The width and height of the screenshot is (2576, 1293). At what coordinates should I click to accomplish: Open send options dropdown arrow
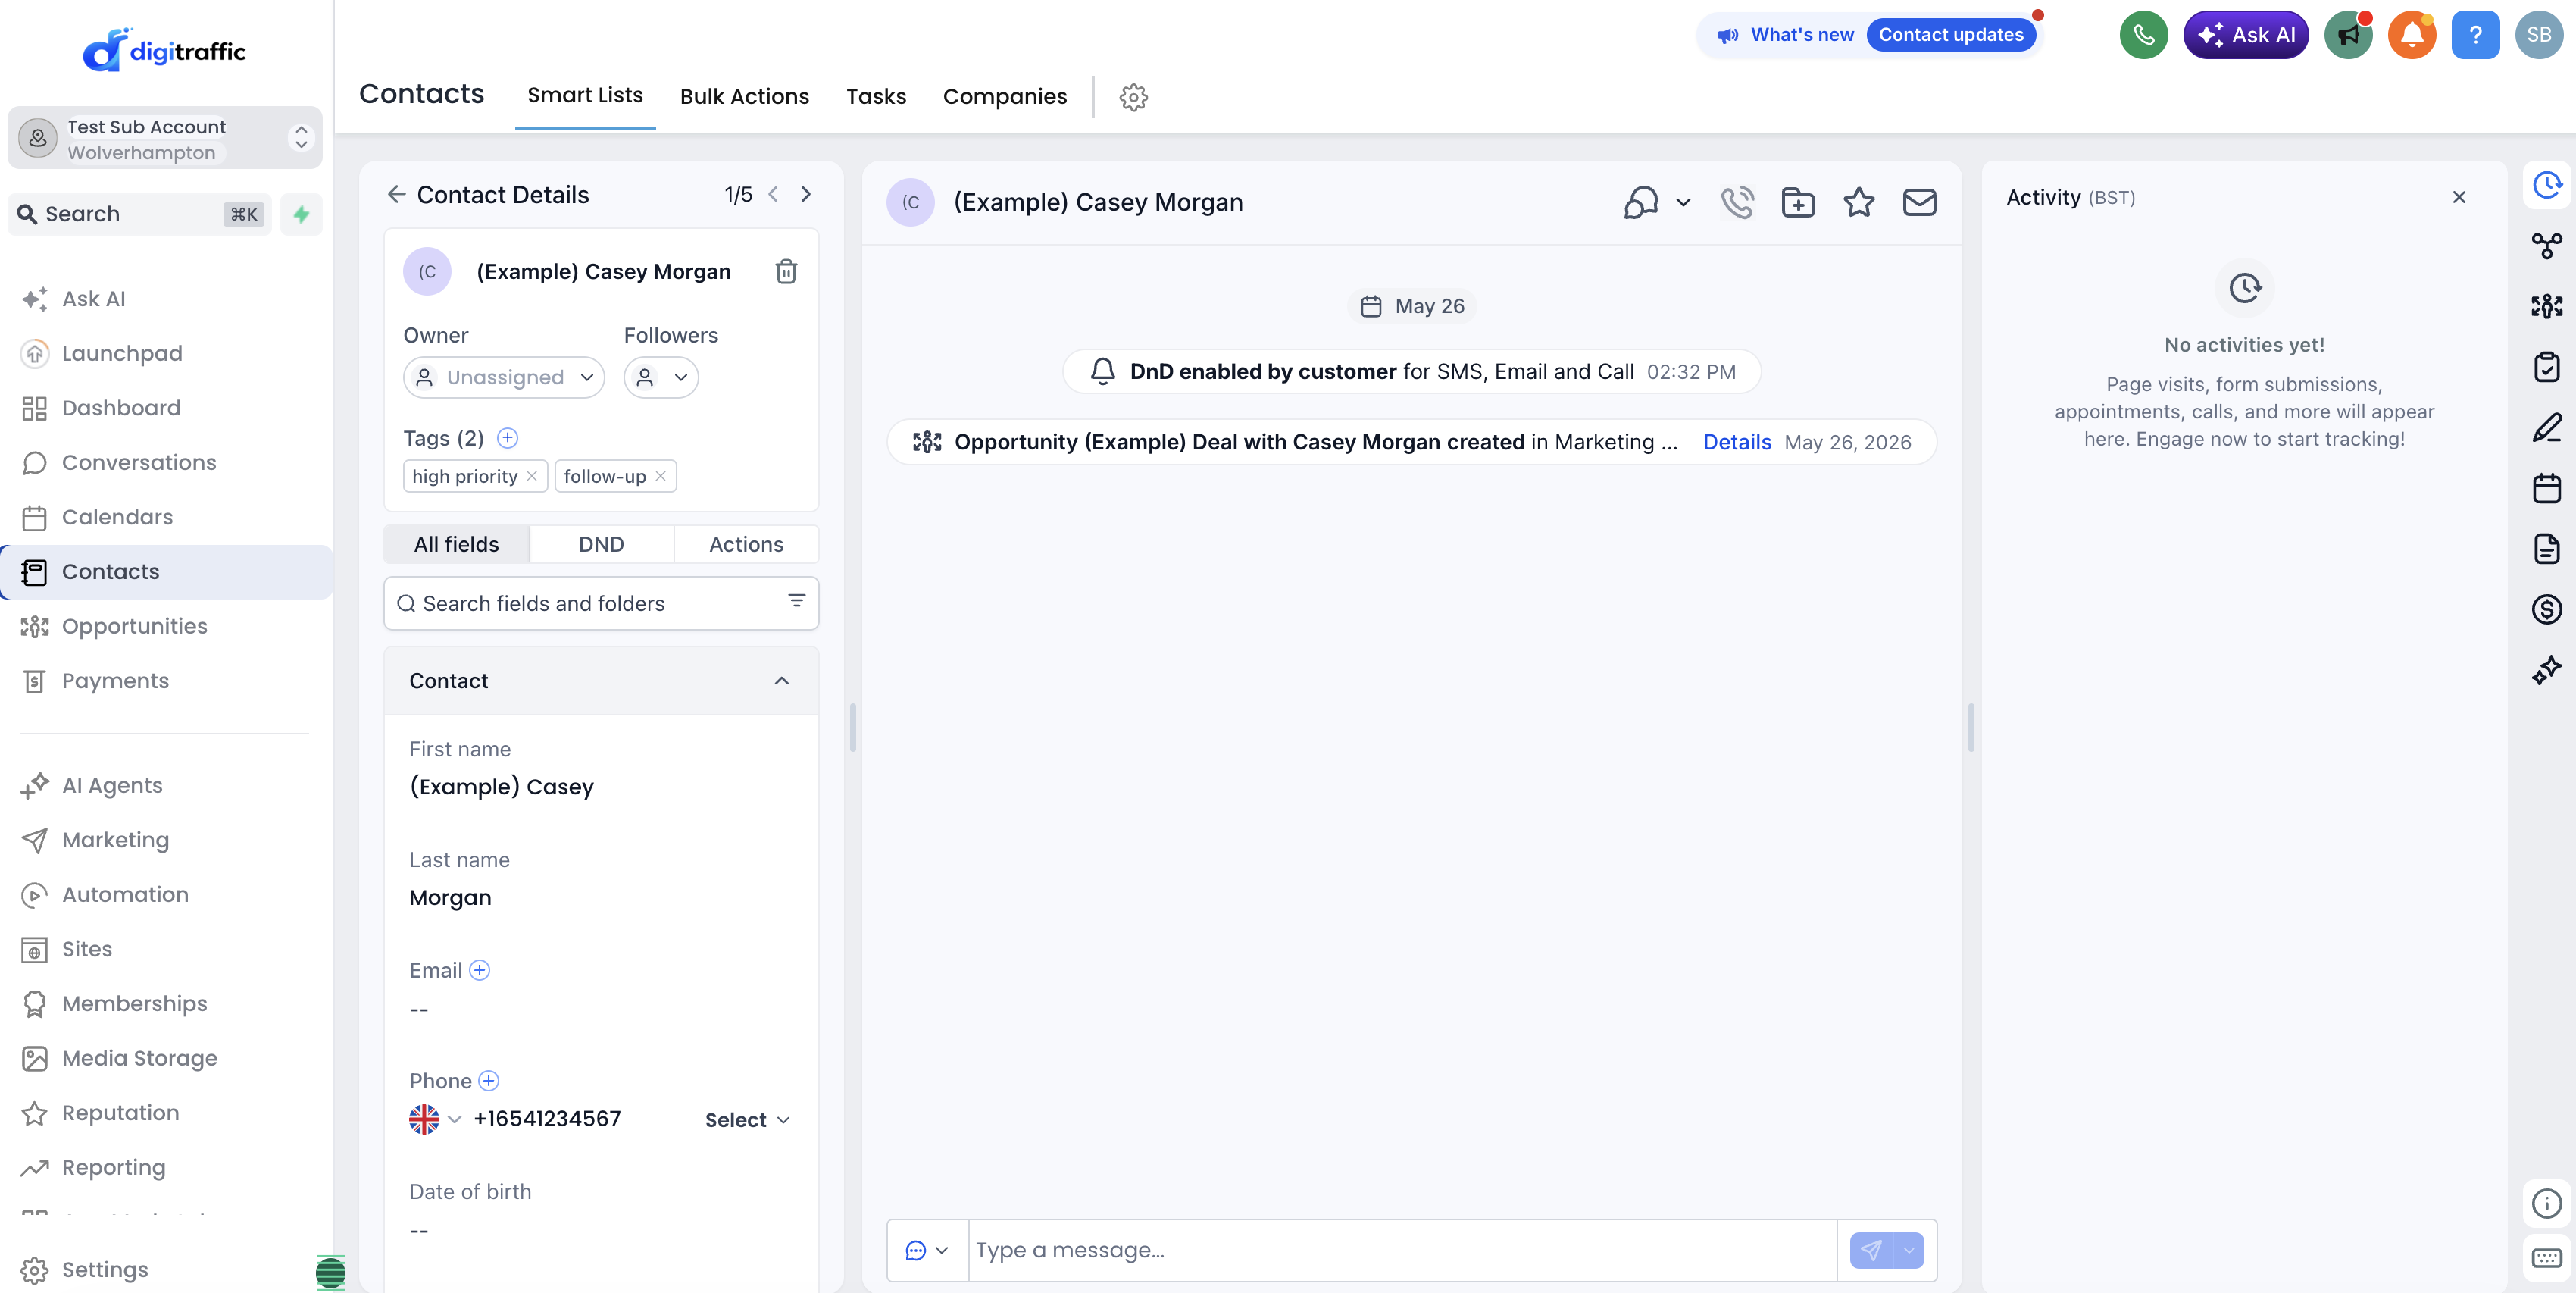(1908, 1250)
